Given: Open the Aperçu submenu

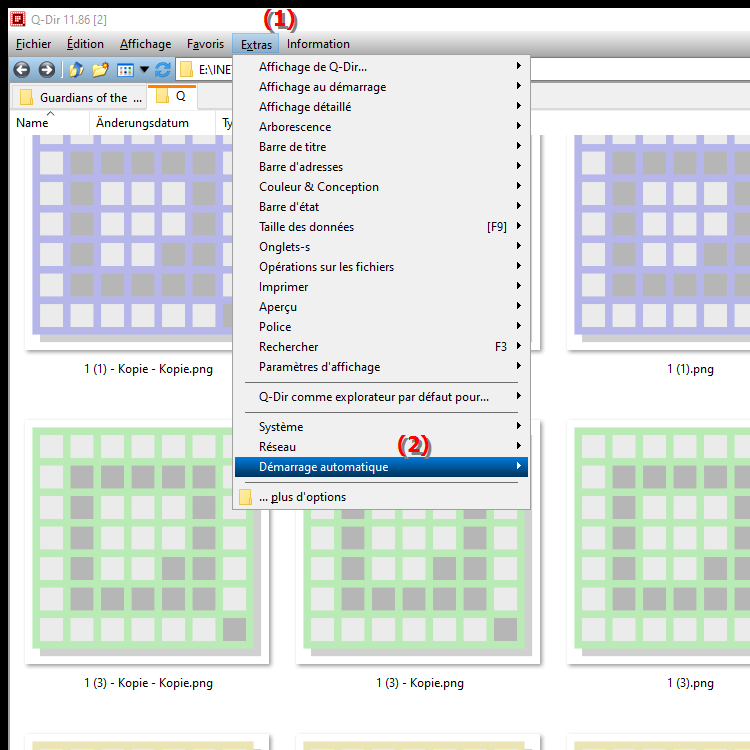Looking at the screenshot, I should [381, 307].
